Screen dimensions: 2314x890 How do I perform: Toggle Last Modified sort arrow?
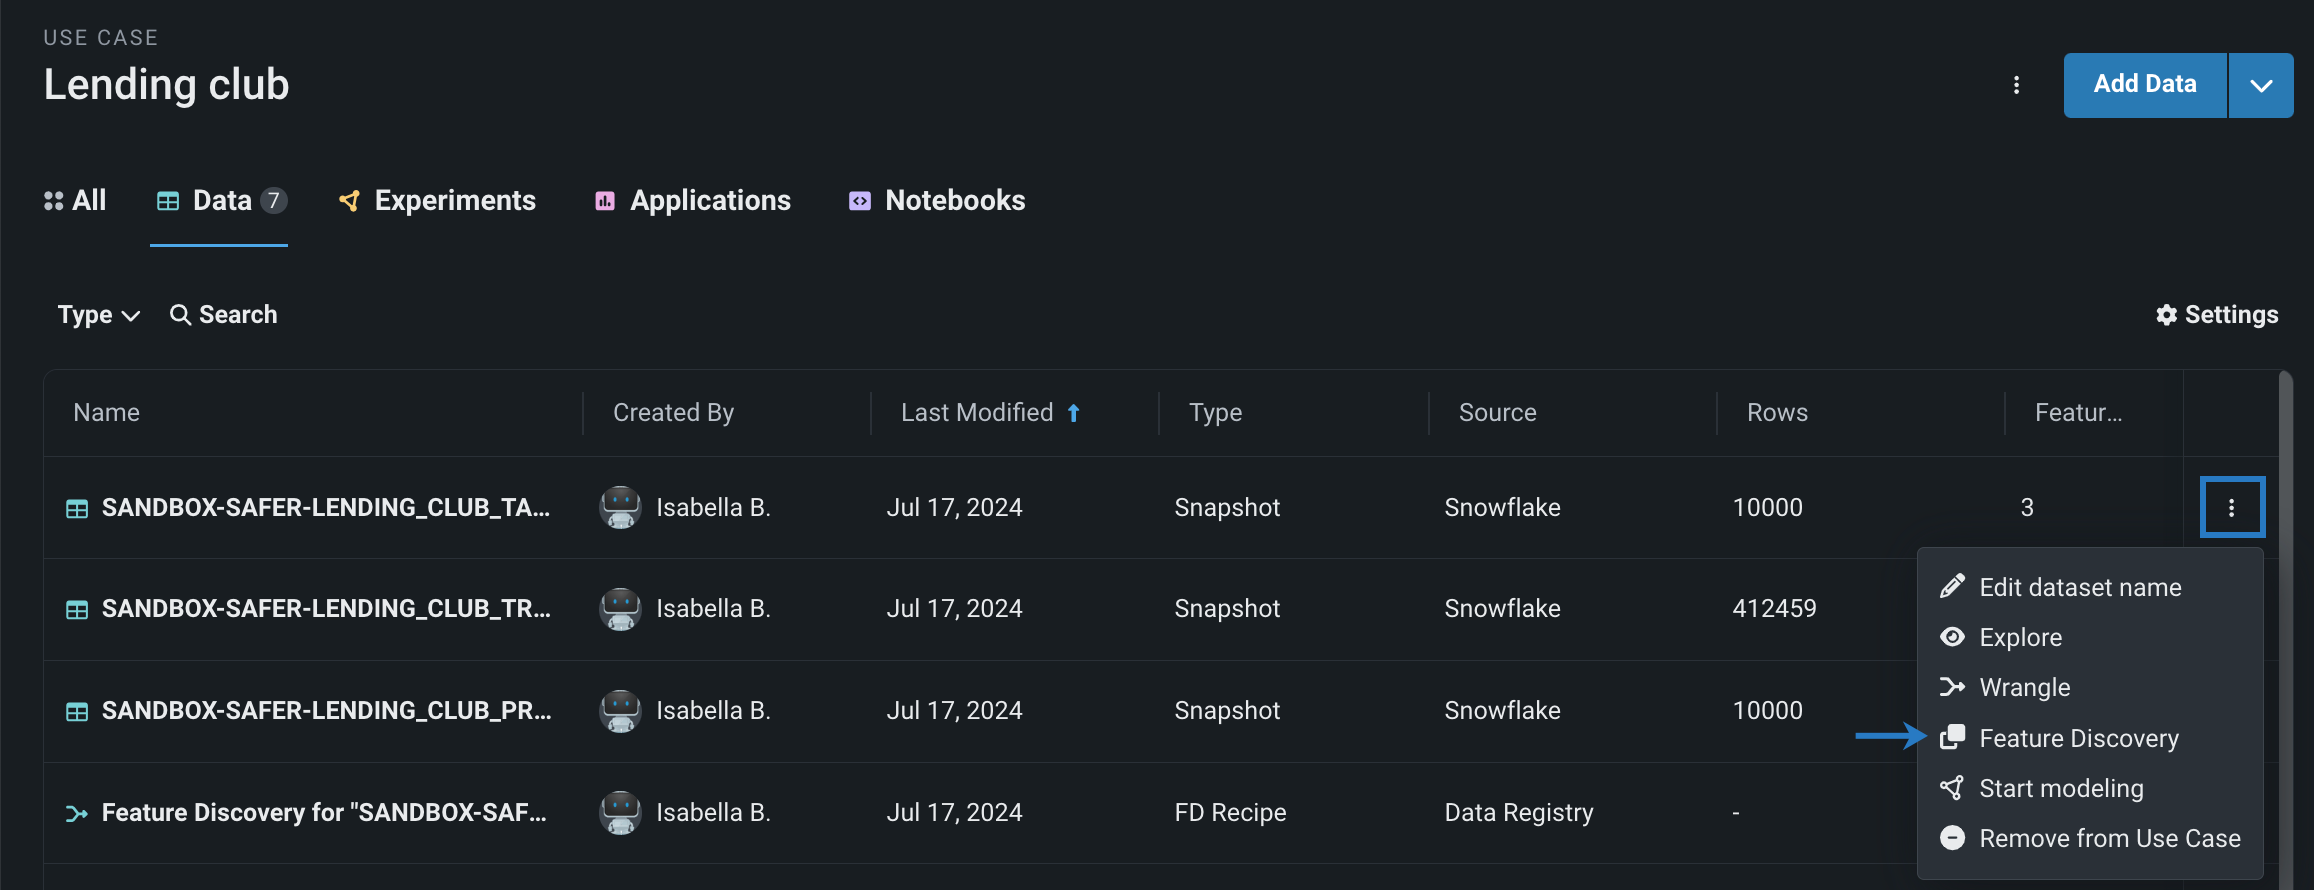1074,413
